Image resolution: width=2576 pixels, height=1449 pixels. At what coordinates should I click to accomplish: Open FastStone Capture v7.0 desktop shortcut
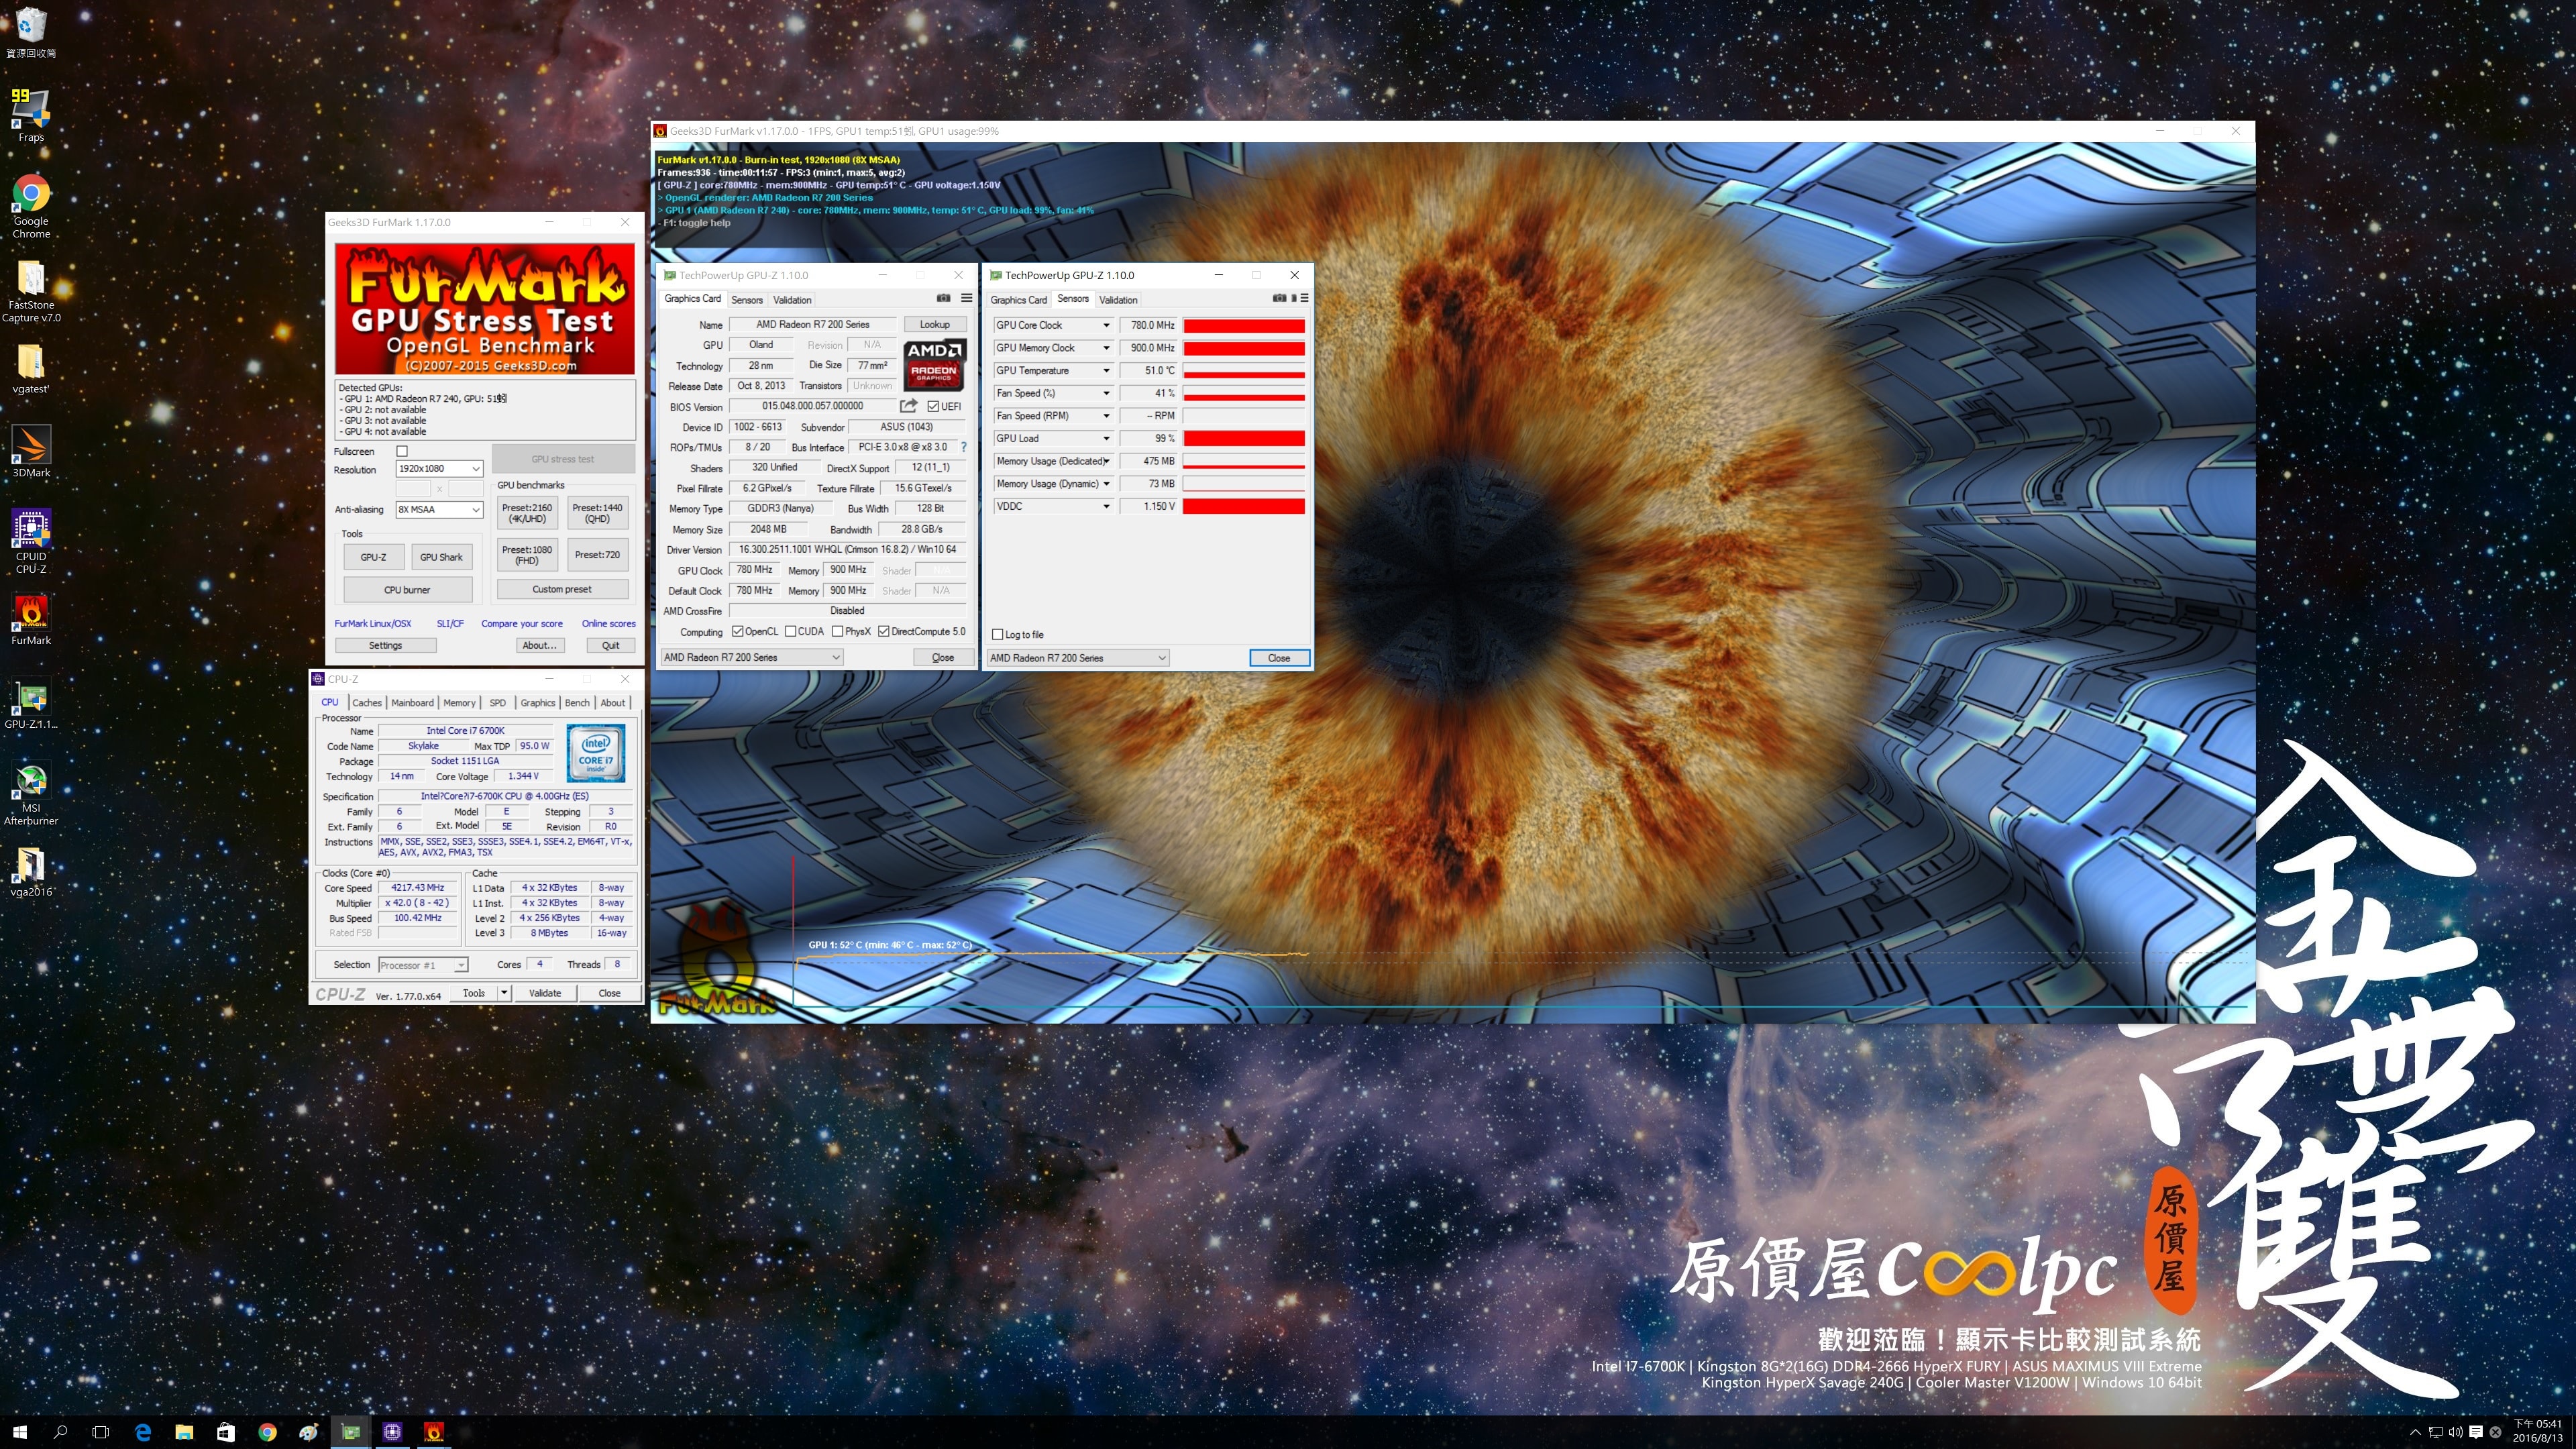31,291
